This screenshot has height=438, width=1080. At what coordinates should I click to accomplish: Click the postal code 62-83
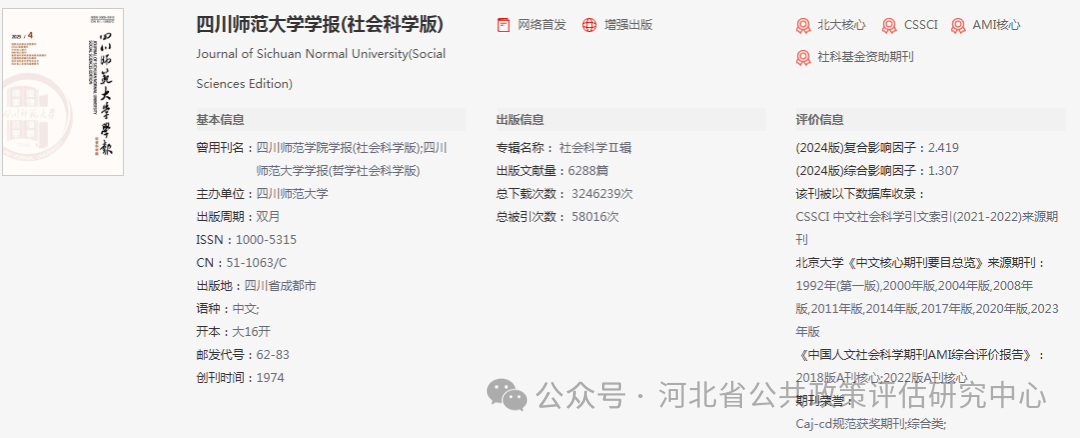273,355
